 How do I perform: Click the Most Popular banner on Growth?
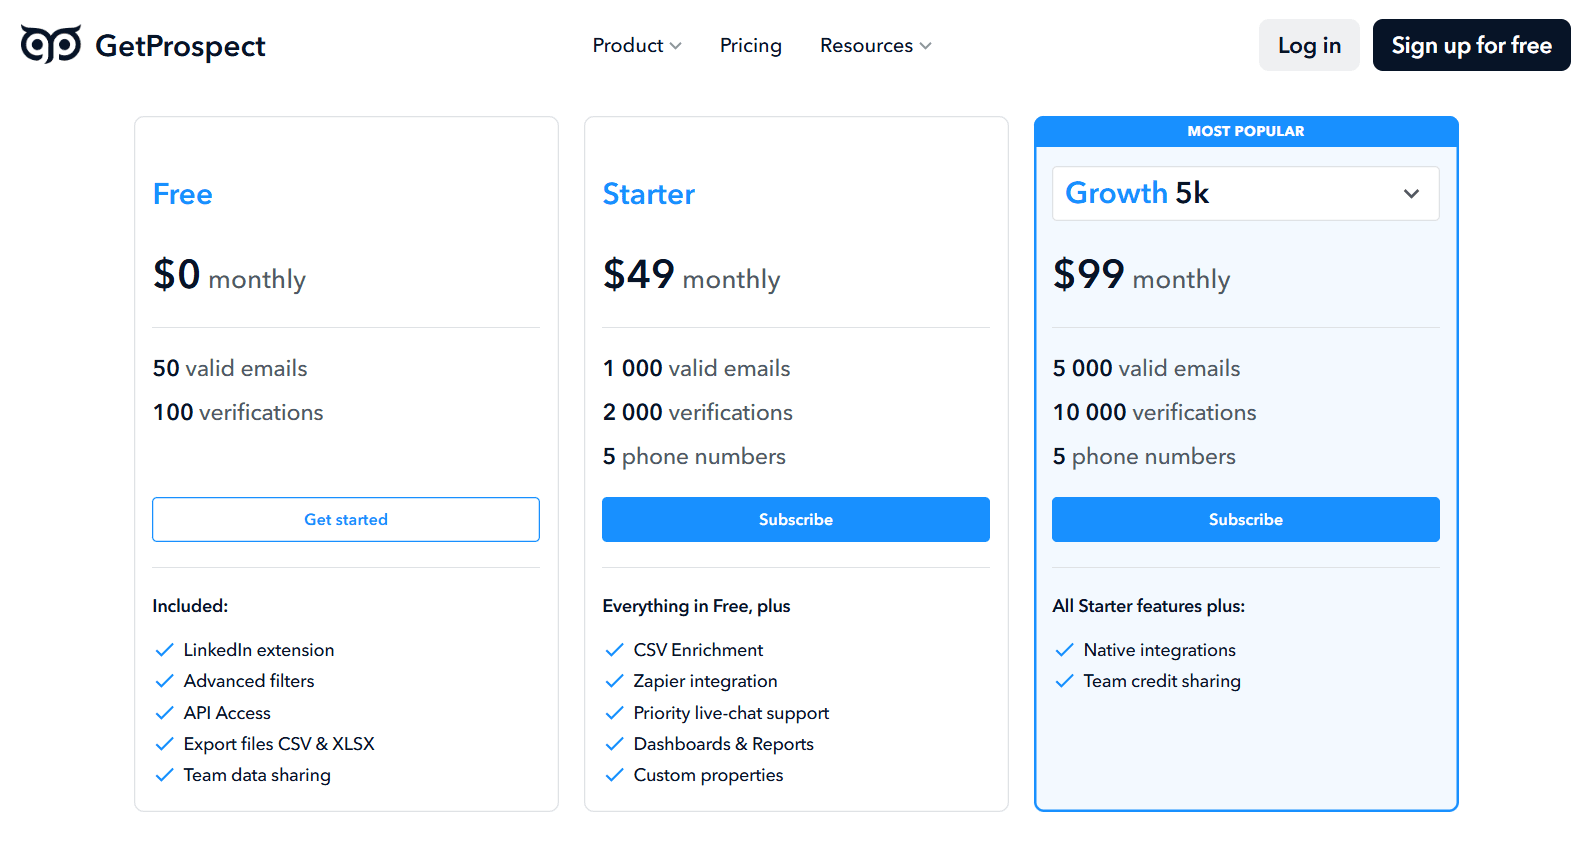coord(1245,131)
